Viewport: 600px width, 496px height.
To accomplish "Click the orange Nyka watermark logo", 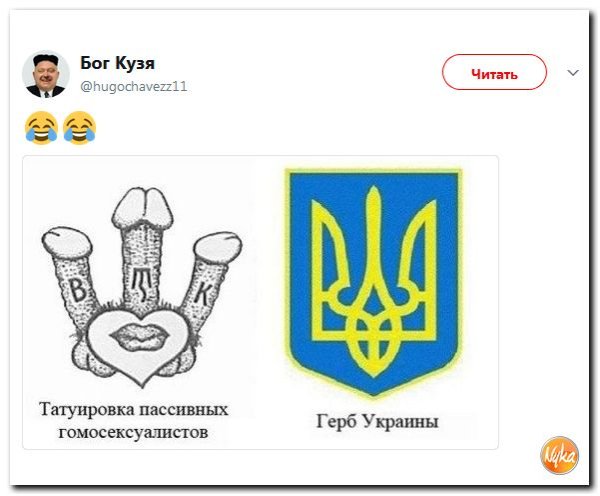I will pyautogui.click(x=559, y=455).
